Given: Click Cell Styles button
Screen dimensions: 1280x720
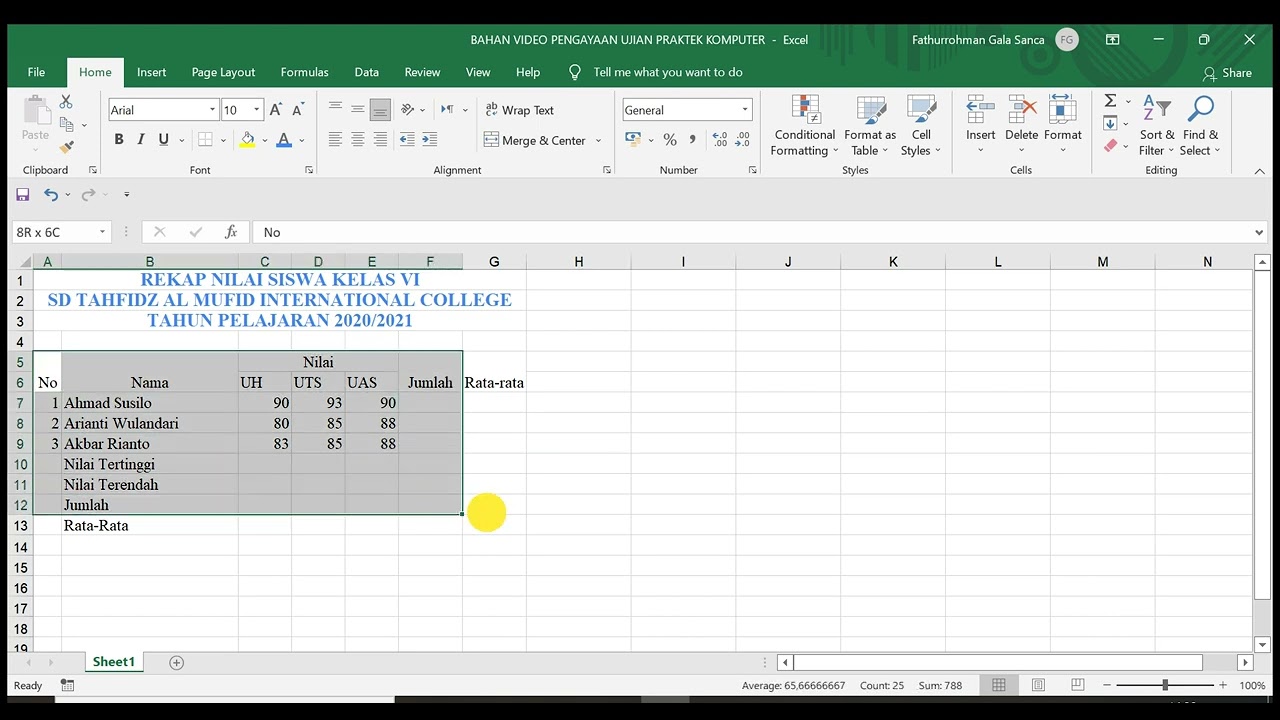Looking at the screenshot, I should [x=921, y=126].
